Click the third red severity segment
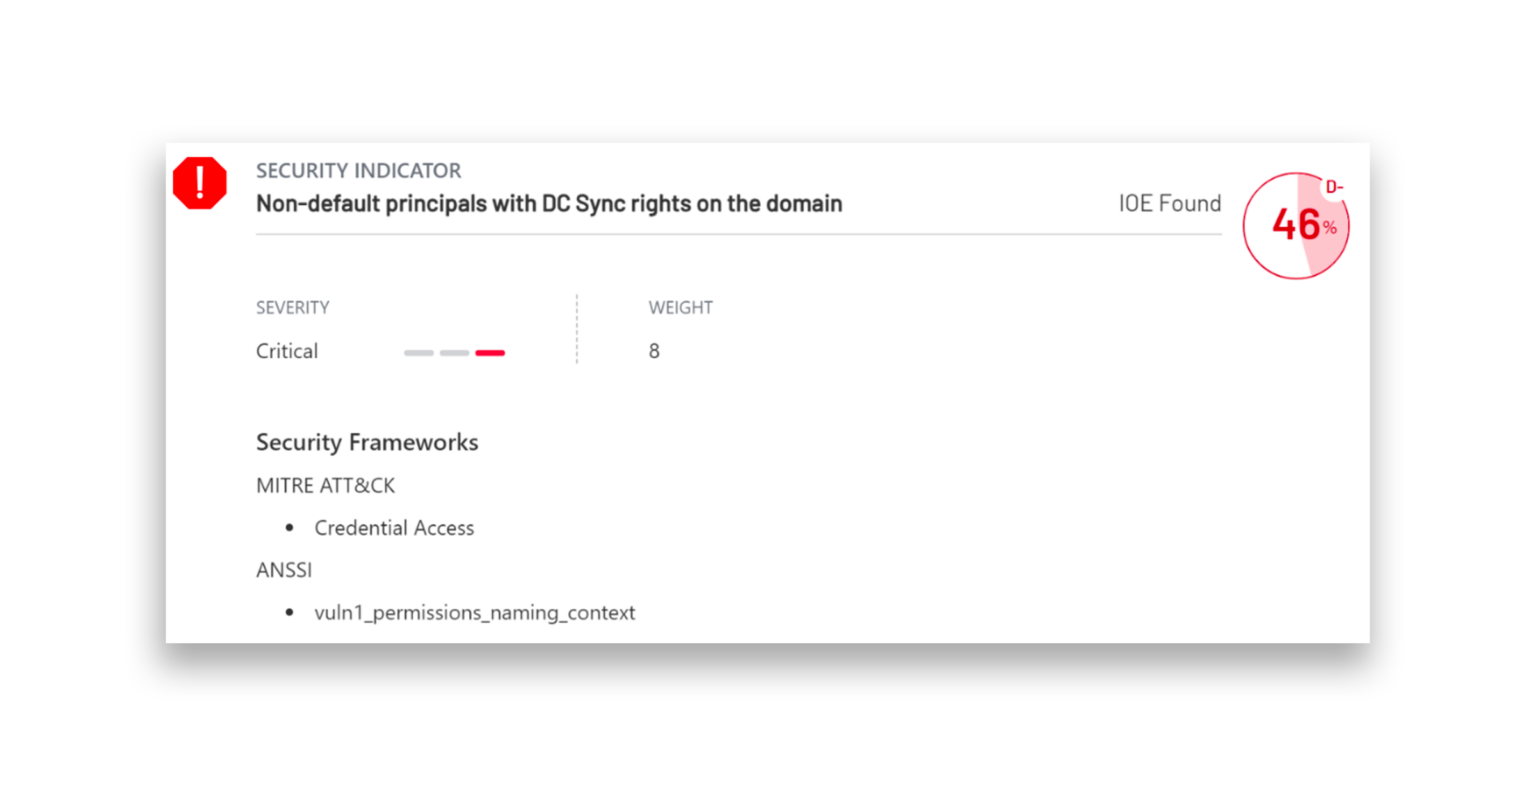This screenshot has width=1536, height=786. [x=490, y=352]
